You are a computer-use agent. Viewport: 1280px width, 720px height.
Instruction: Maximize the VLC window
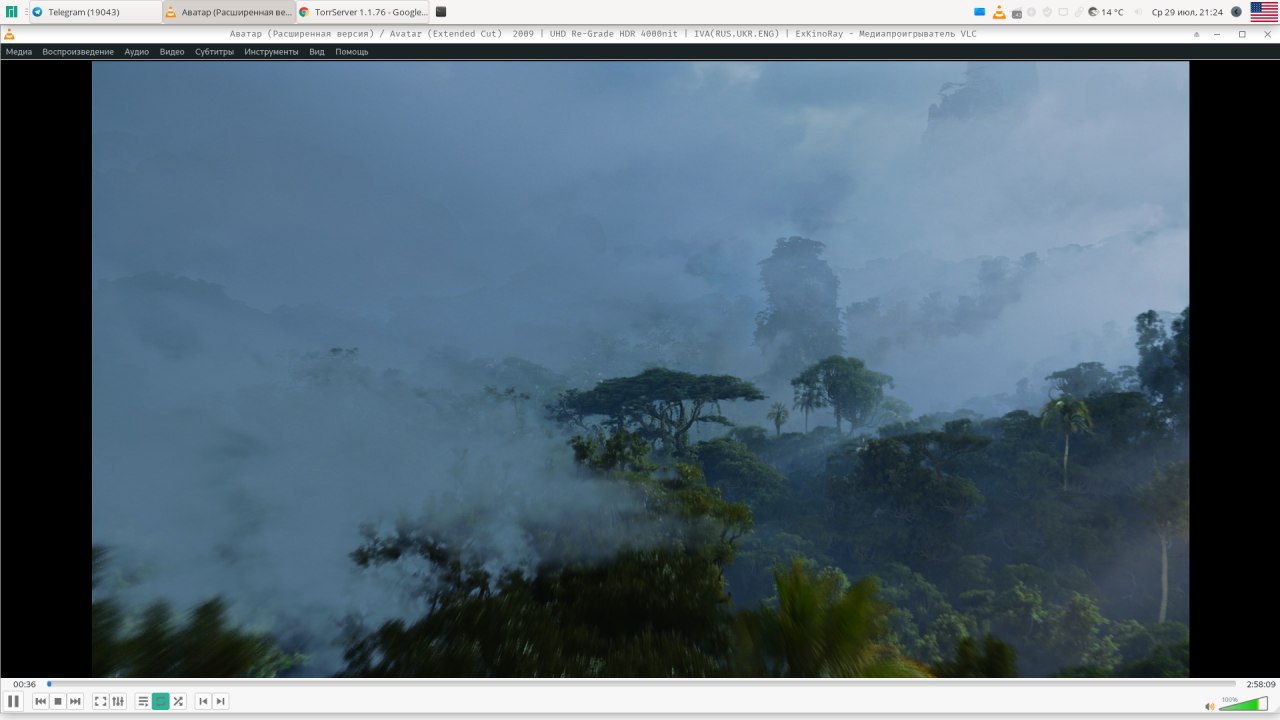pyautogui.click(x=1242, y=34)
